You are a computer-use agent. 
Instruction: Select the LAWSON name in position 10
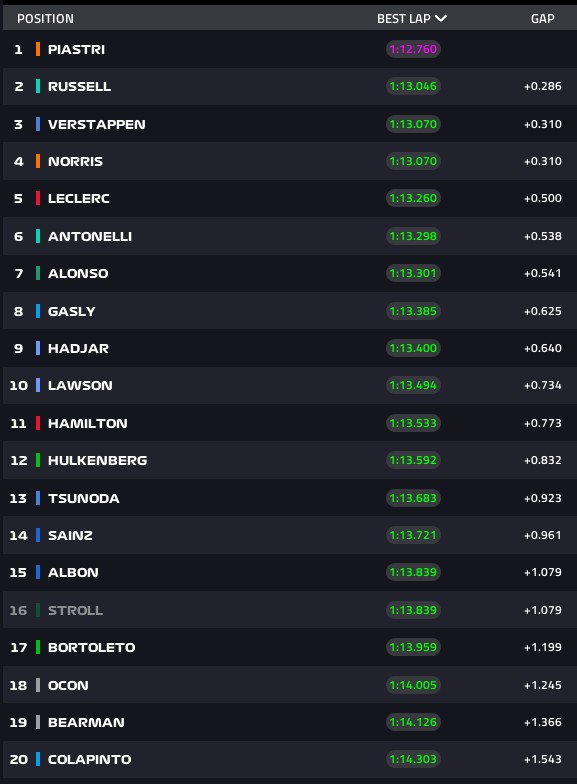[x=80, y=385]
